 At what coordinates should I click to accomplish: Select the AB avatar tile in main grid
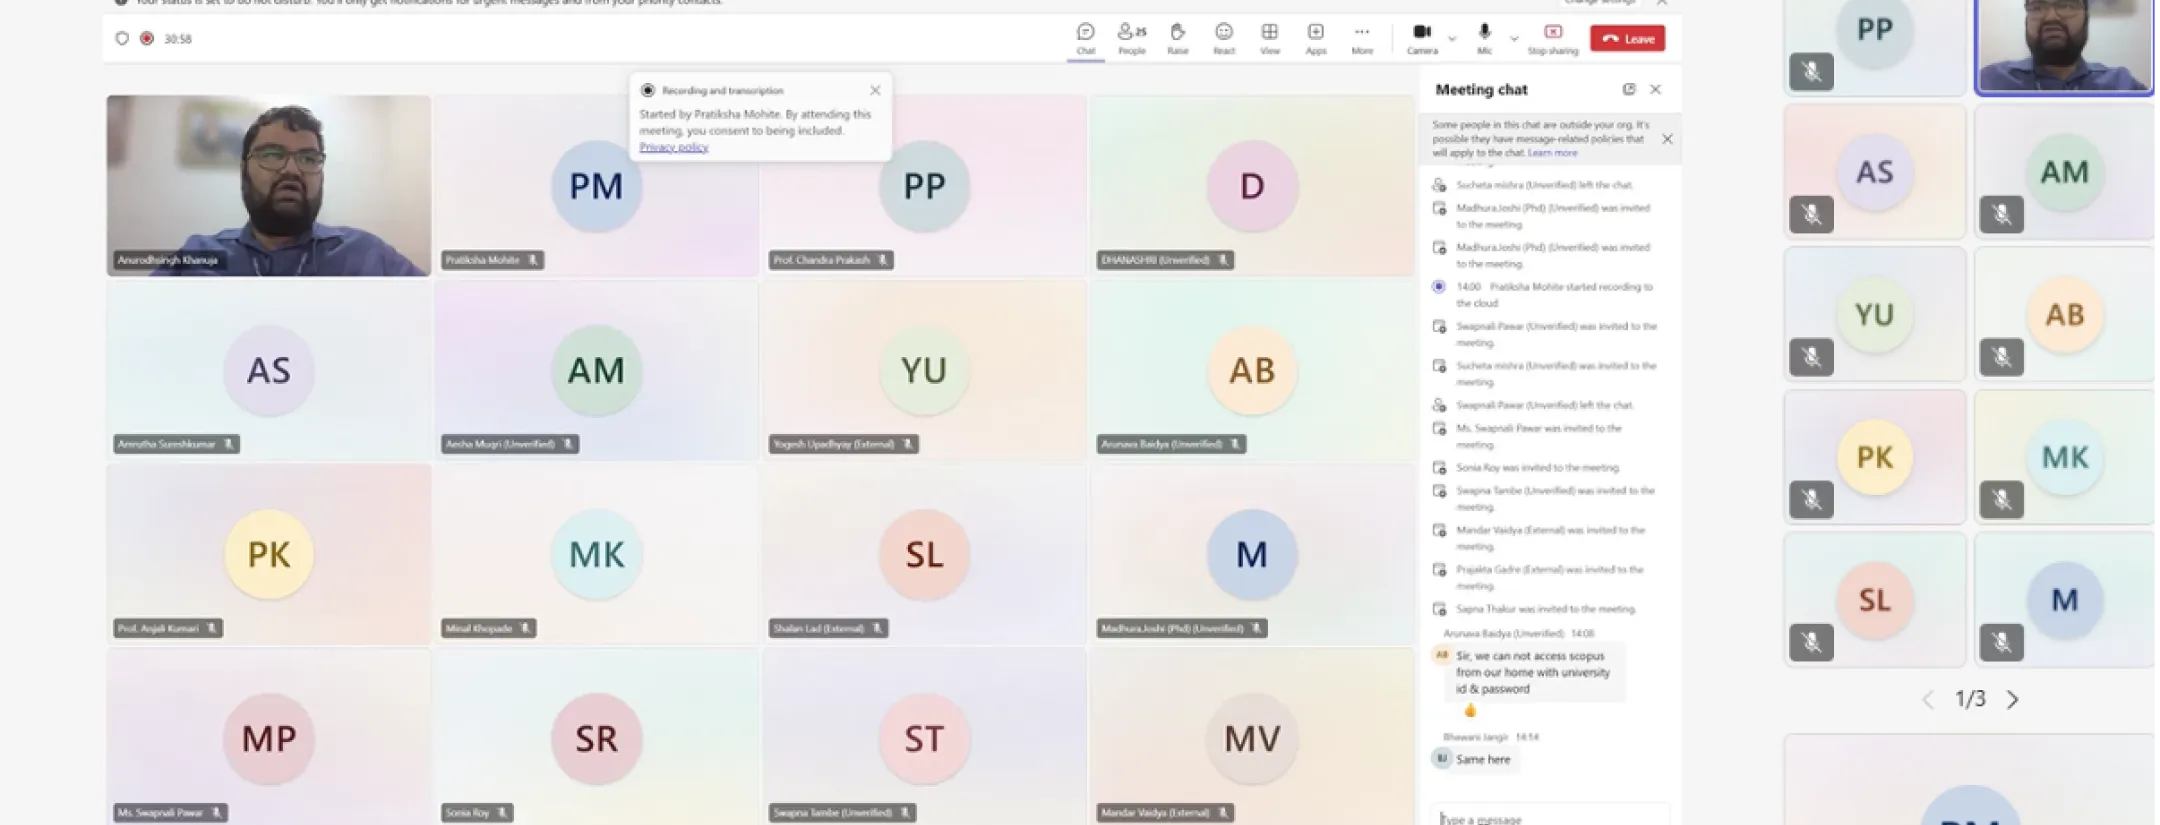[x=1252, y=370]
